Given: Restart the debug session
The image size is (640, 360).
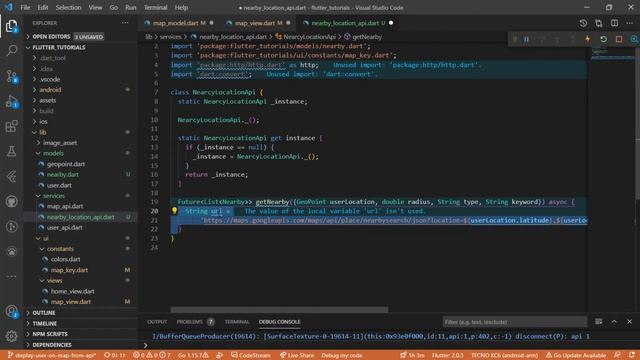Looking at the screenshot, I should (x=603, y=39).
